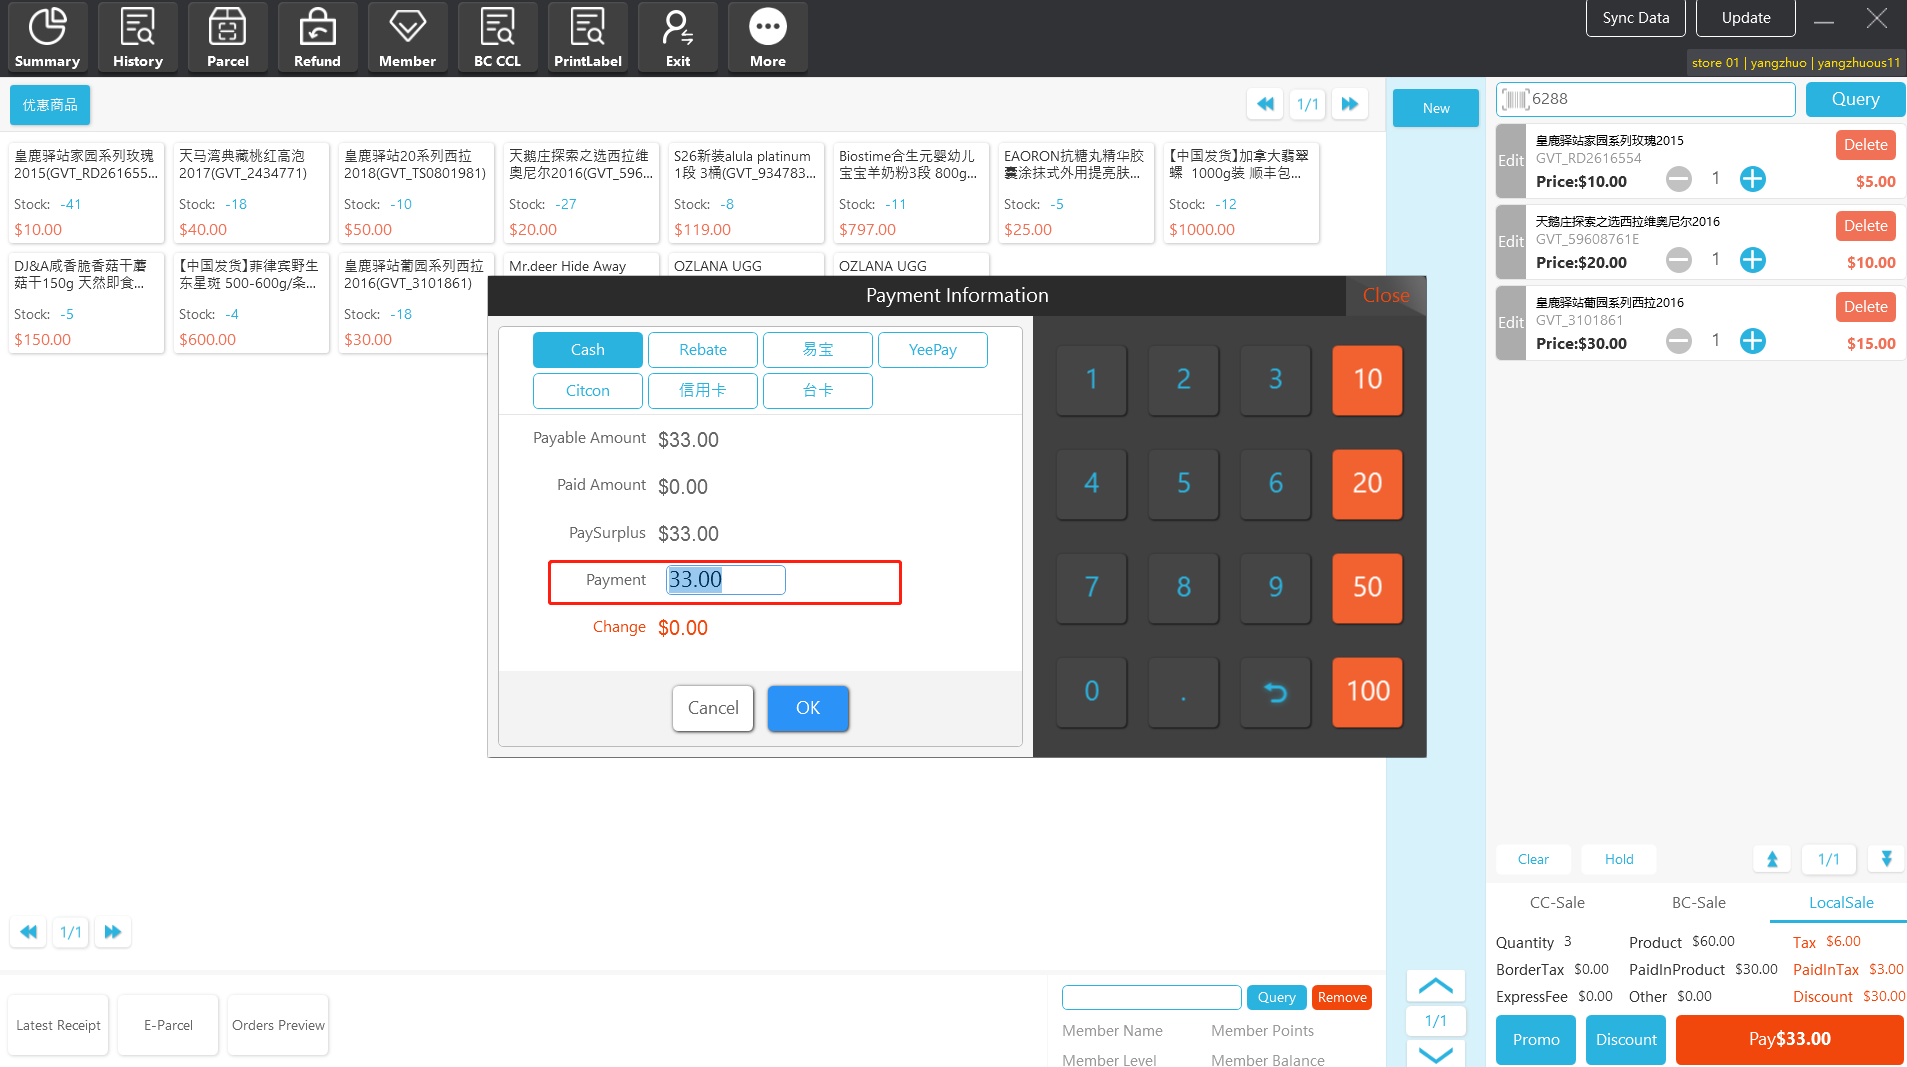Select Cash payment method
The height and width of the screenshot is (1067, 1907).
pos(587,350)
